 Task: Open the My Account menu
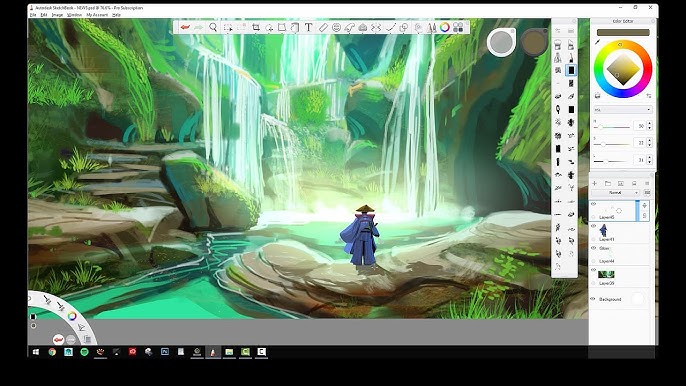(x=97, y=15)
